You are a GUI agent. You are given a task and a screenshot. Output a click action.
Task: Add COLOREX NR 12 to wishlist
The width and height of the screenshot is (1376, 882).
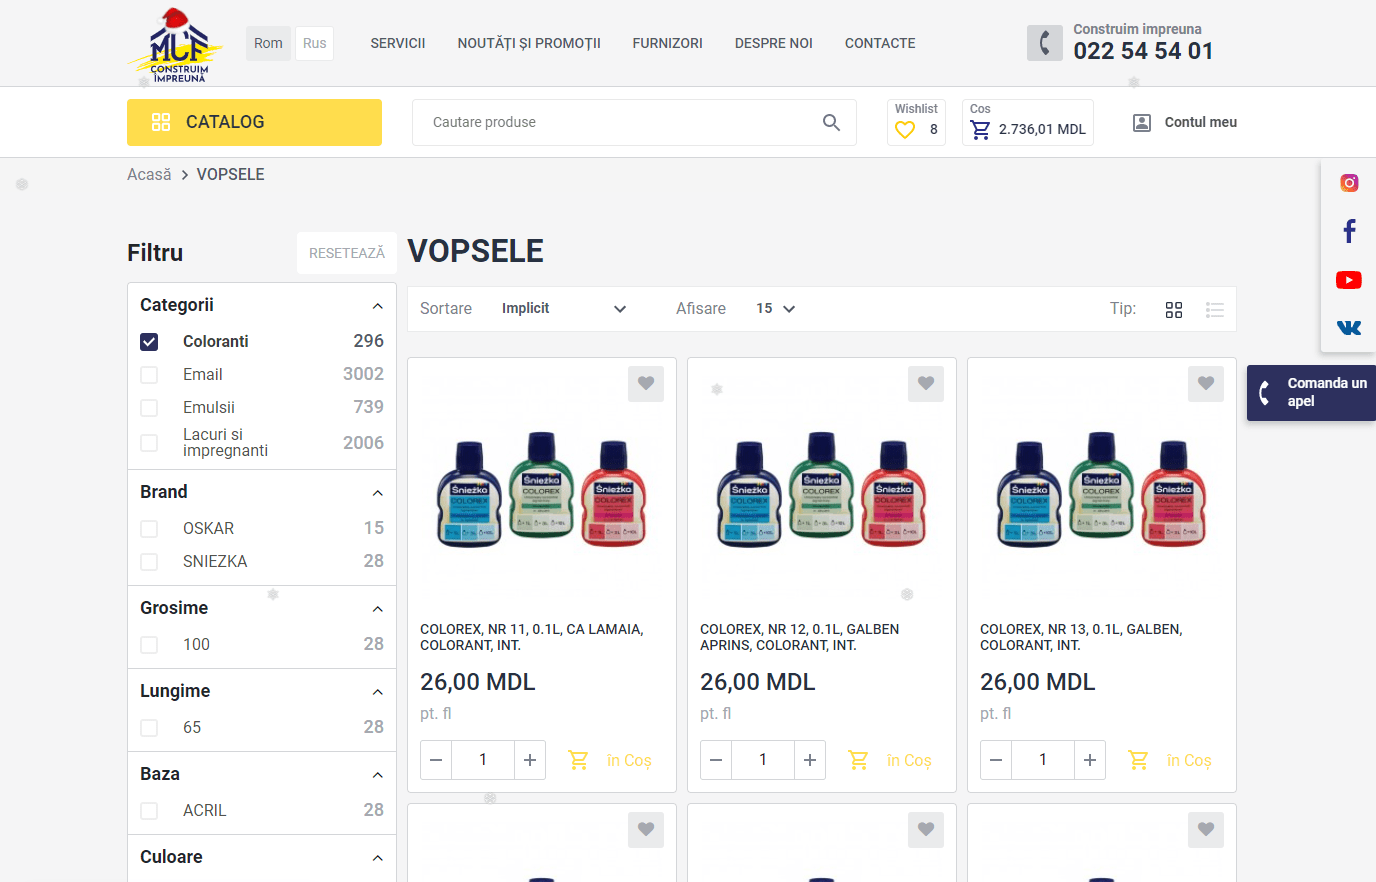(926, 384)
